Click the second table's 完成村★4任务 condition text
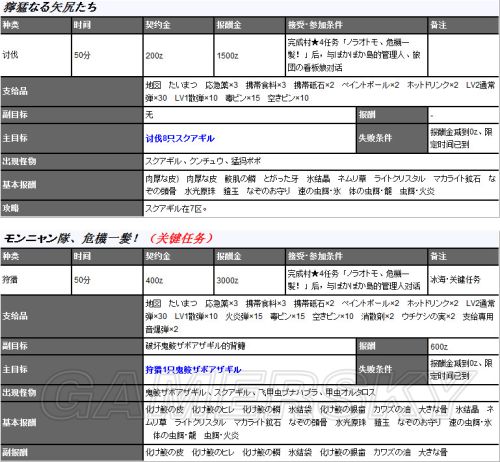 click(354, 280)
